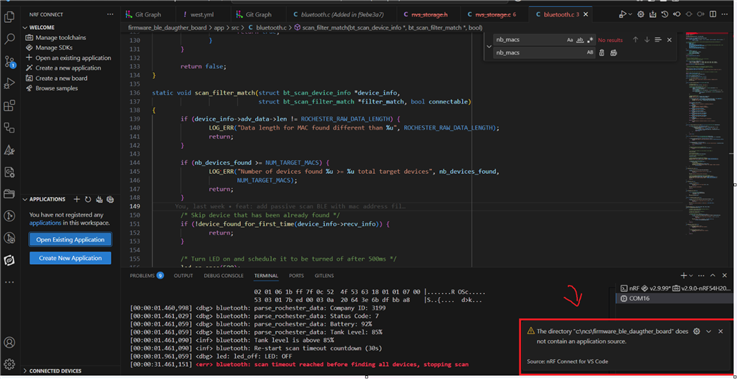
Task: Click Replace single occurrence icon
Action: (602, 53)
